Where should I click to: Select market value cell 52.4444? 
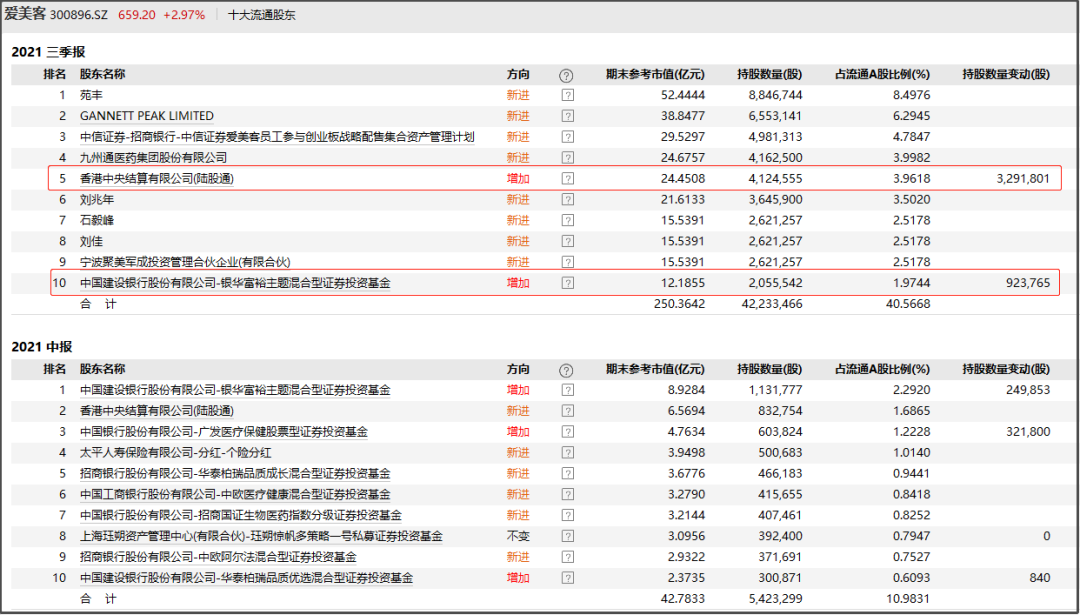[683, 96]
